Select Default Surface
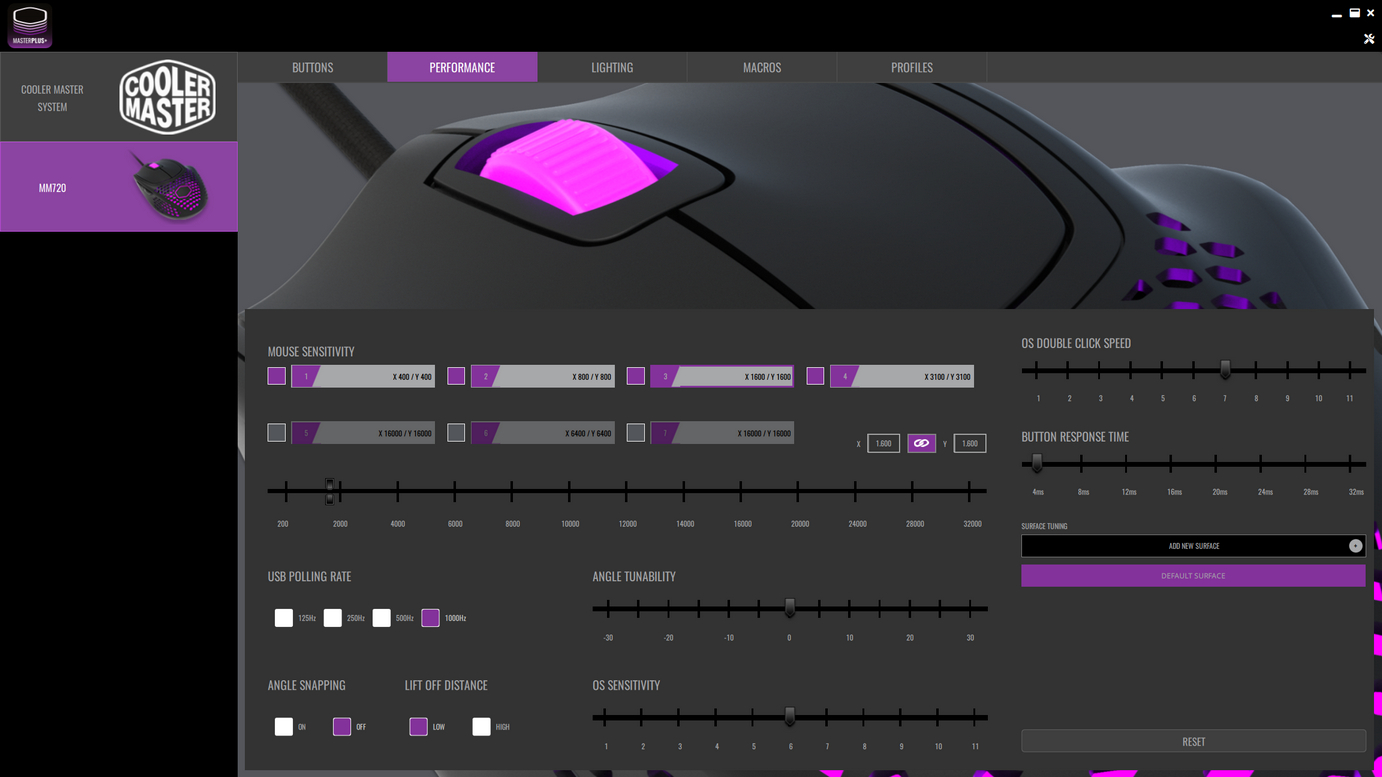 [x=1193, y=576]
